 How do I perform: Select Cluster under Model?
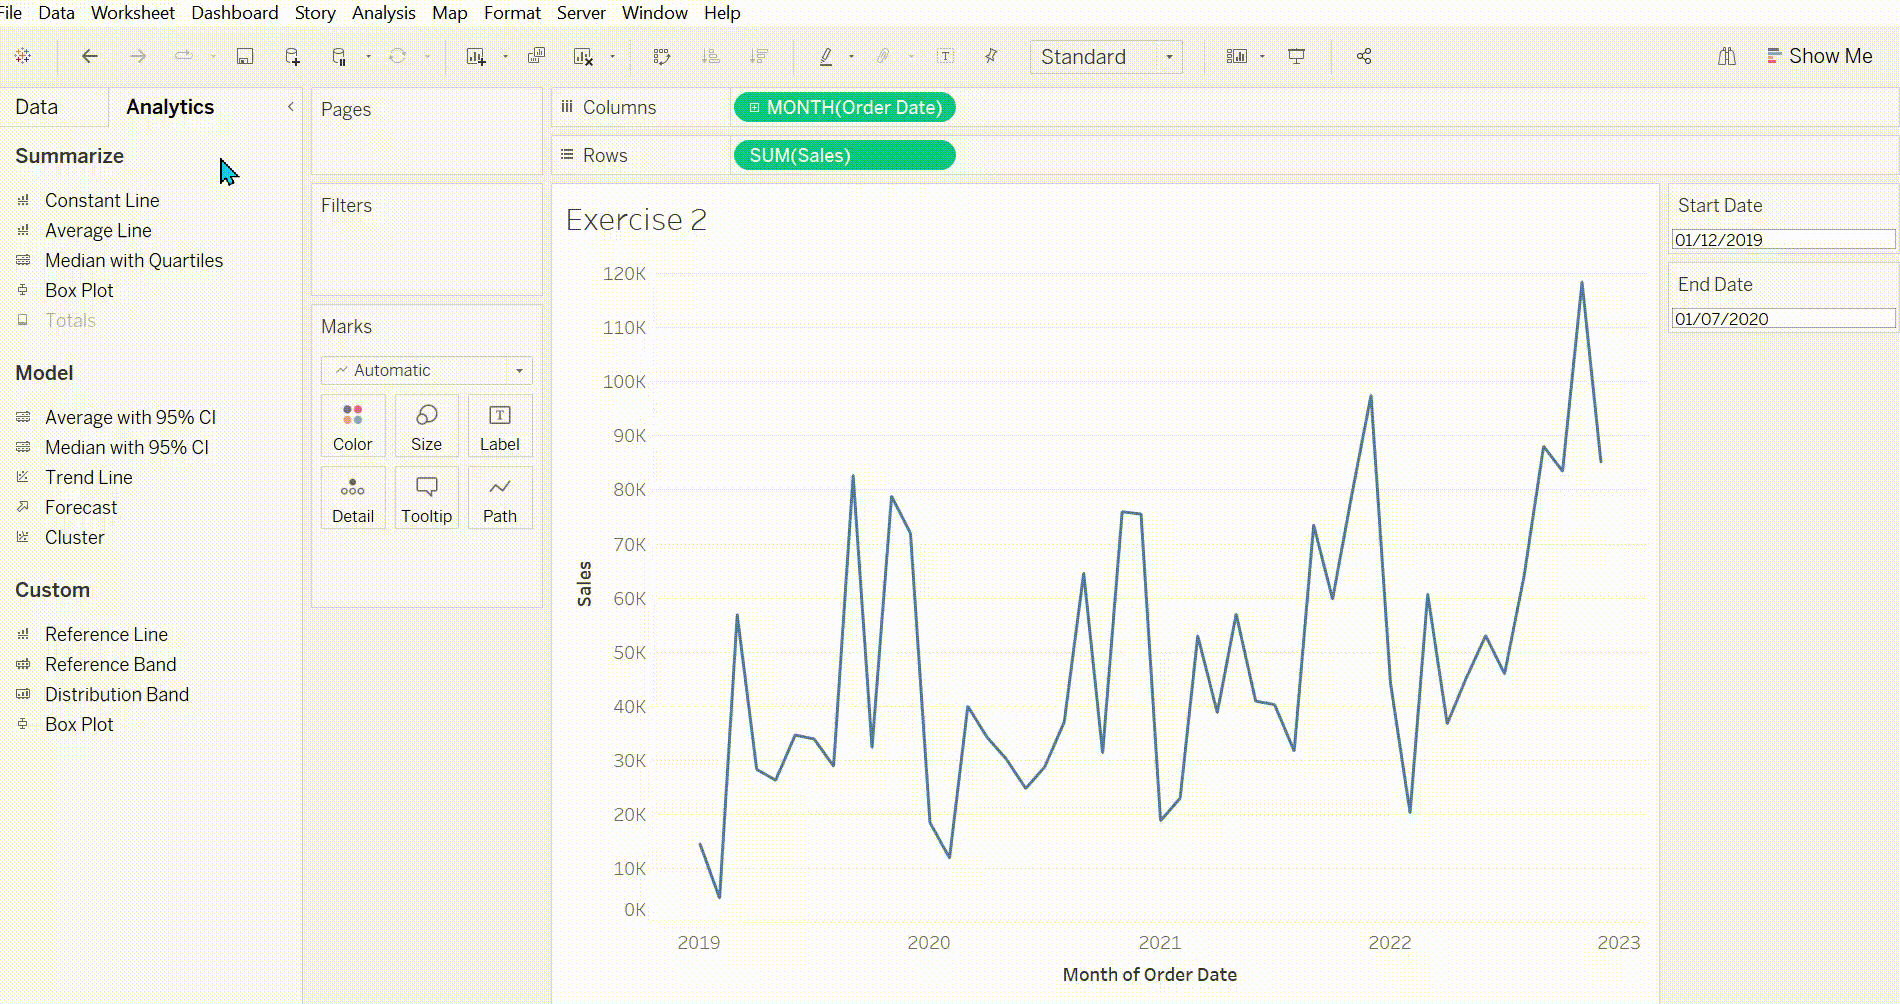click(x=74, y=537)
